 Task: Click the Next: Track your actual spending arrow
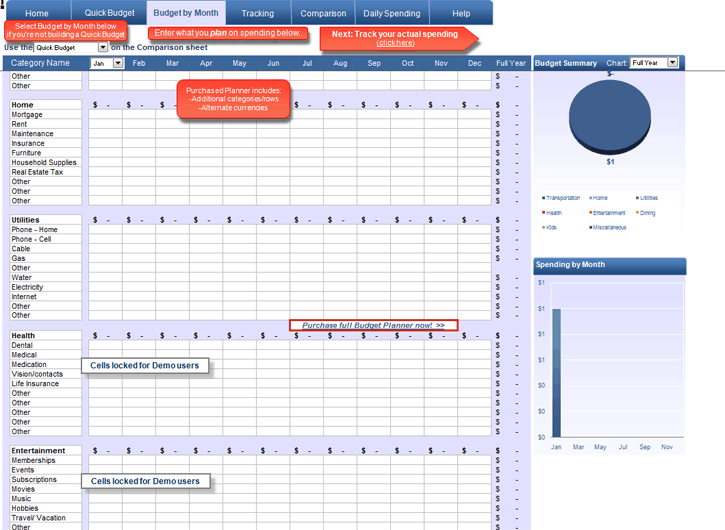[x=399, y=38]
